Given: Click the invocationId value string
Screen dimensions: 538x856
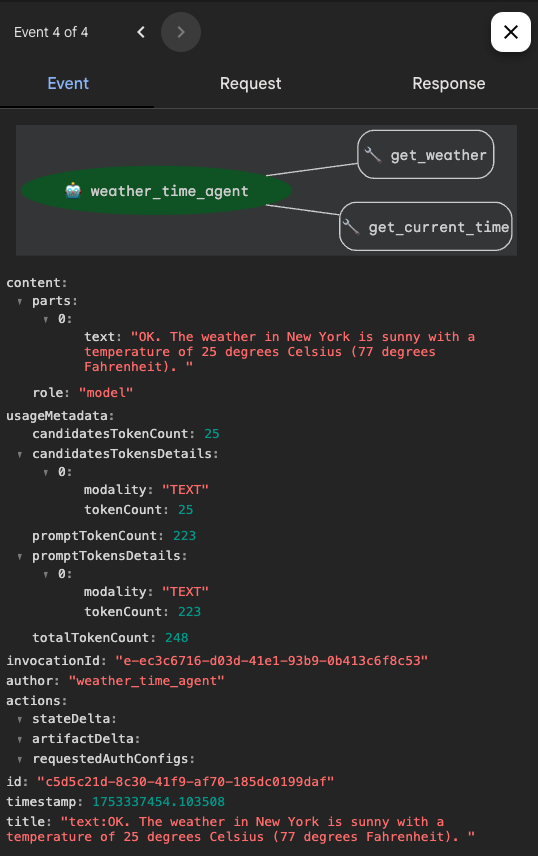Looking at the screenshot, I should [x=271, y=661].
